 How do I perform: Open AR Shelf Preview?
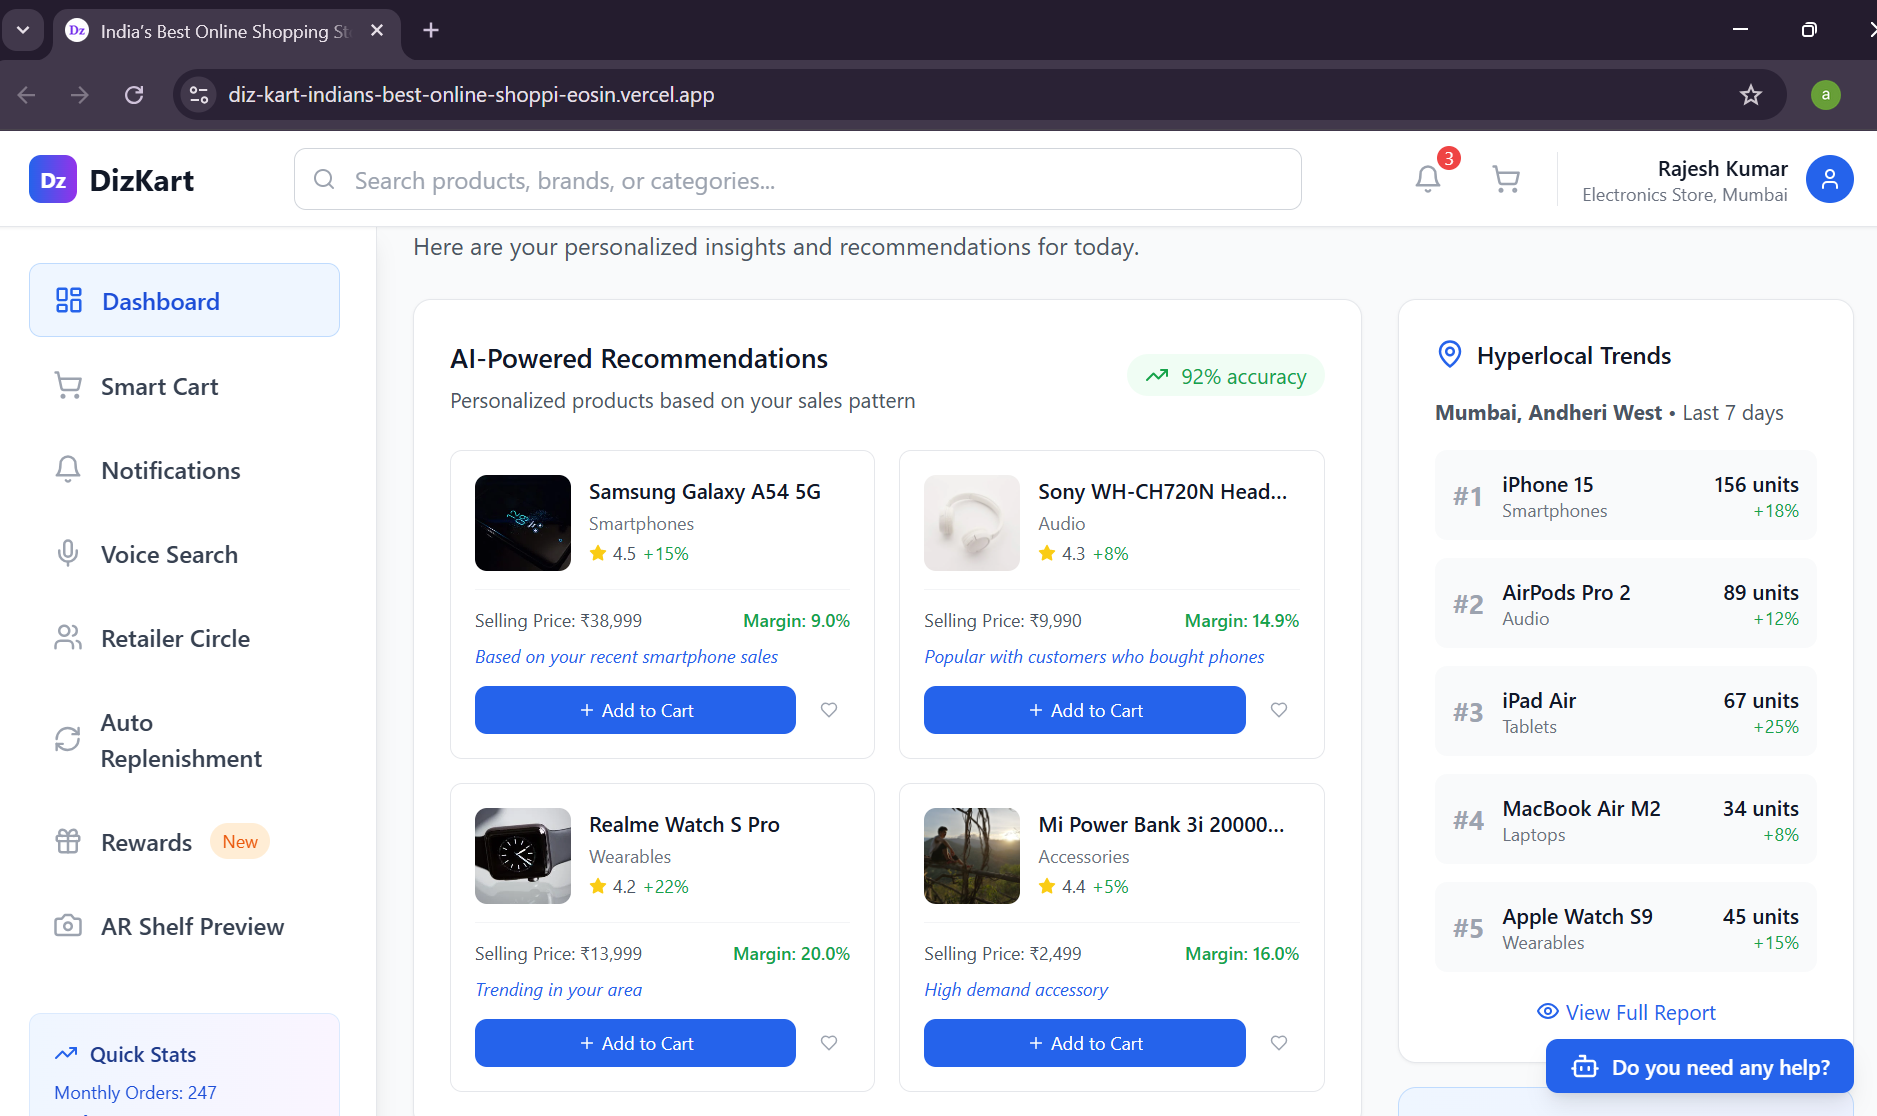[x=191, y=926]
